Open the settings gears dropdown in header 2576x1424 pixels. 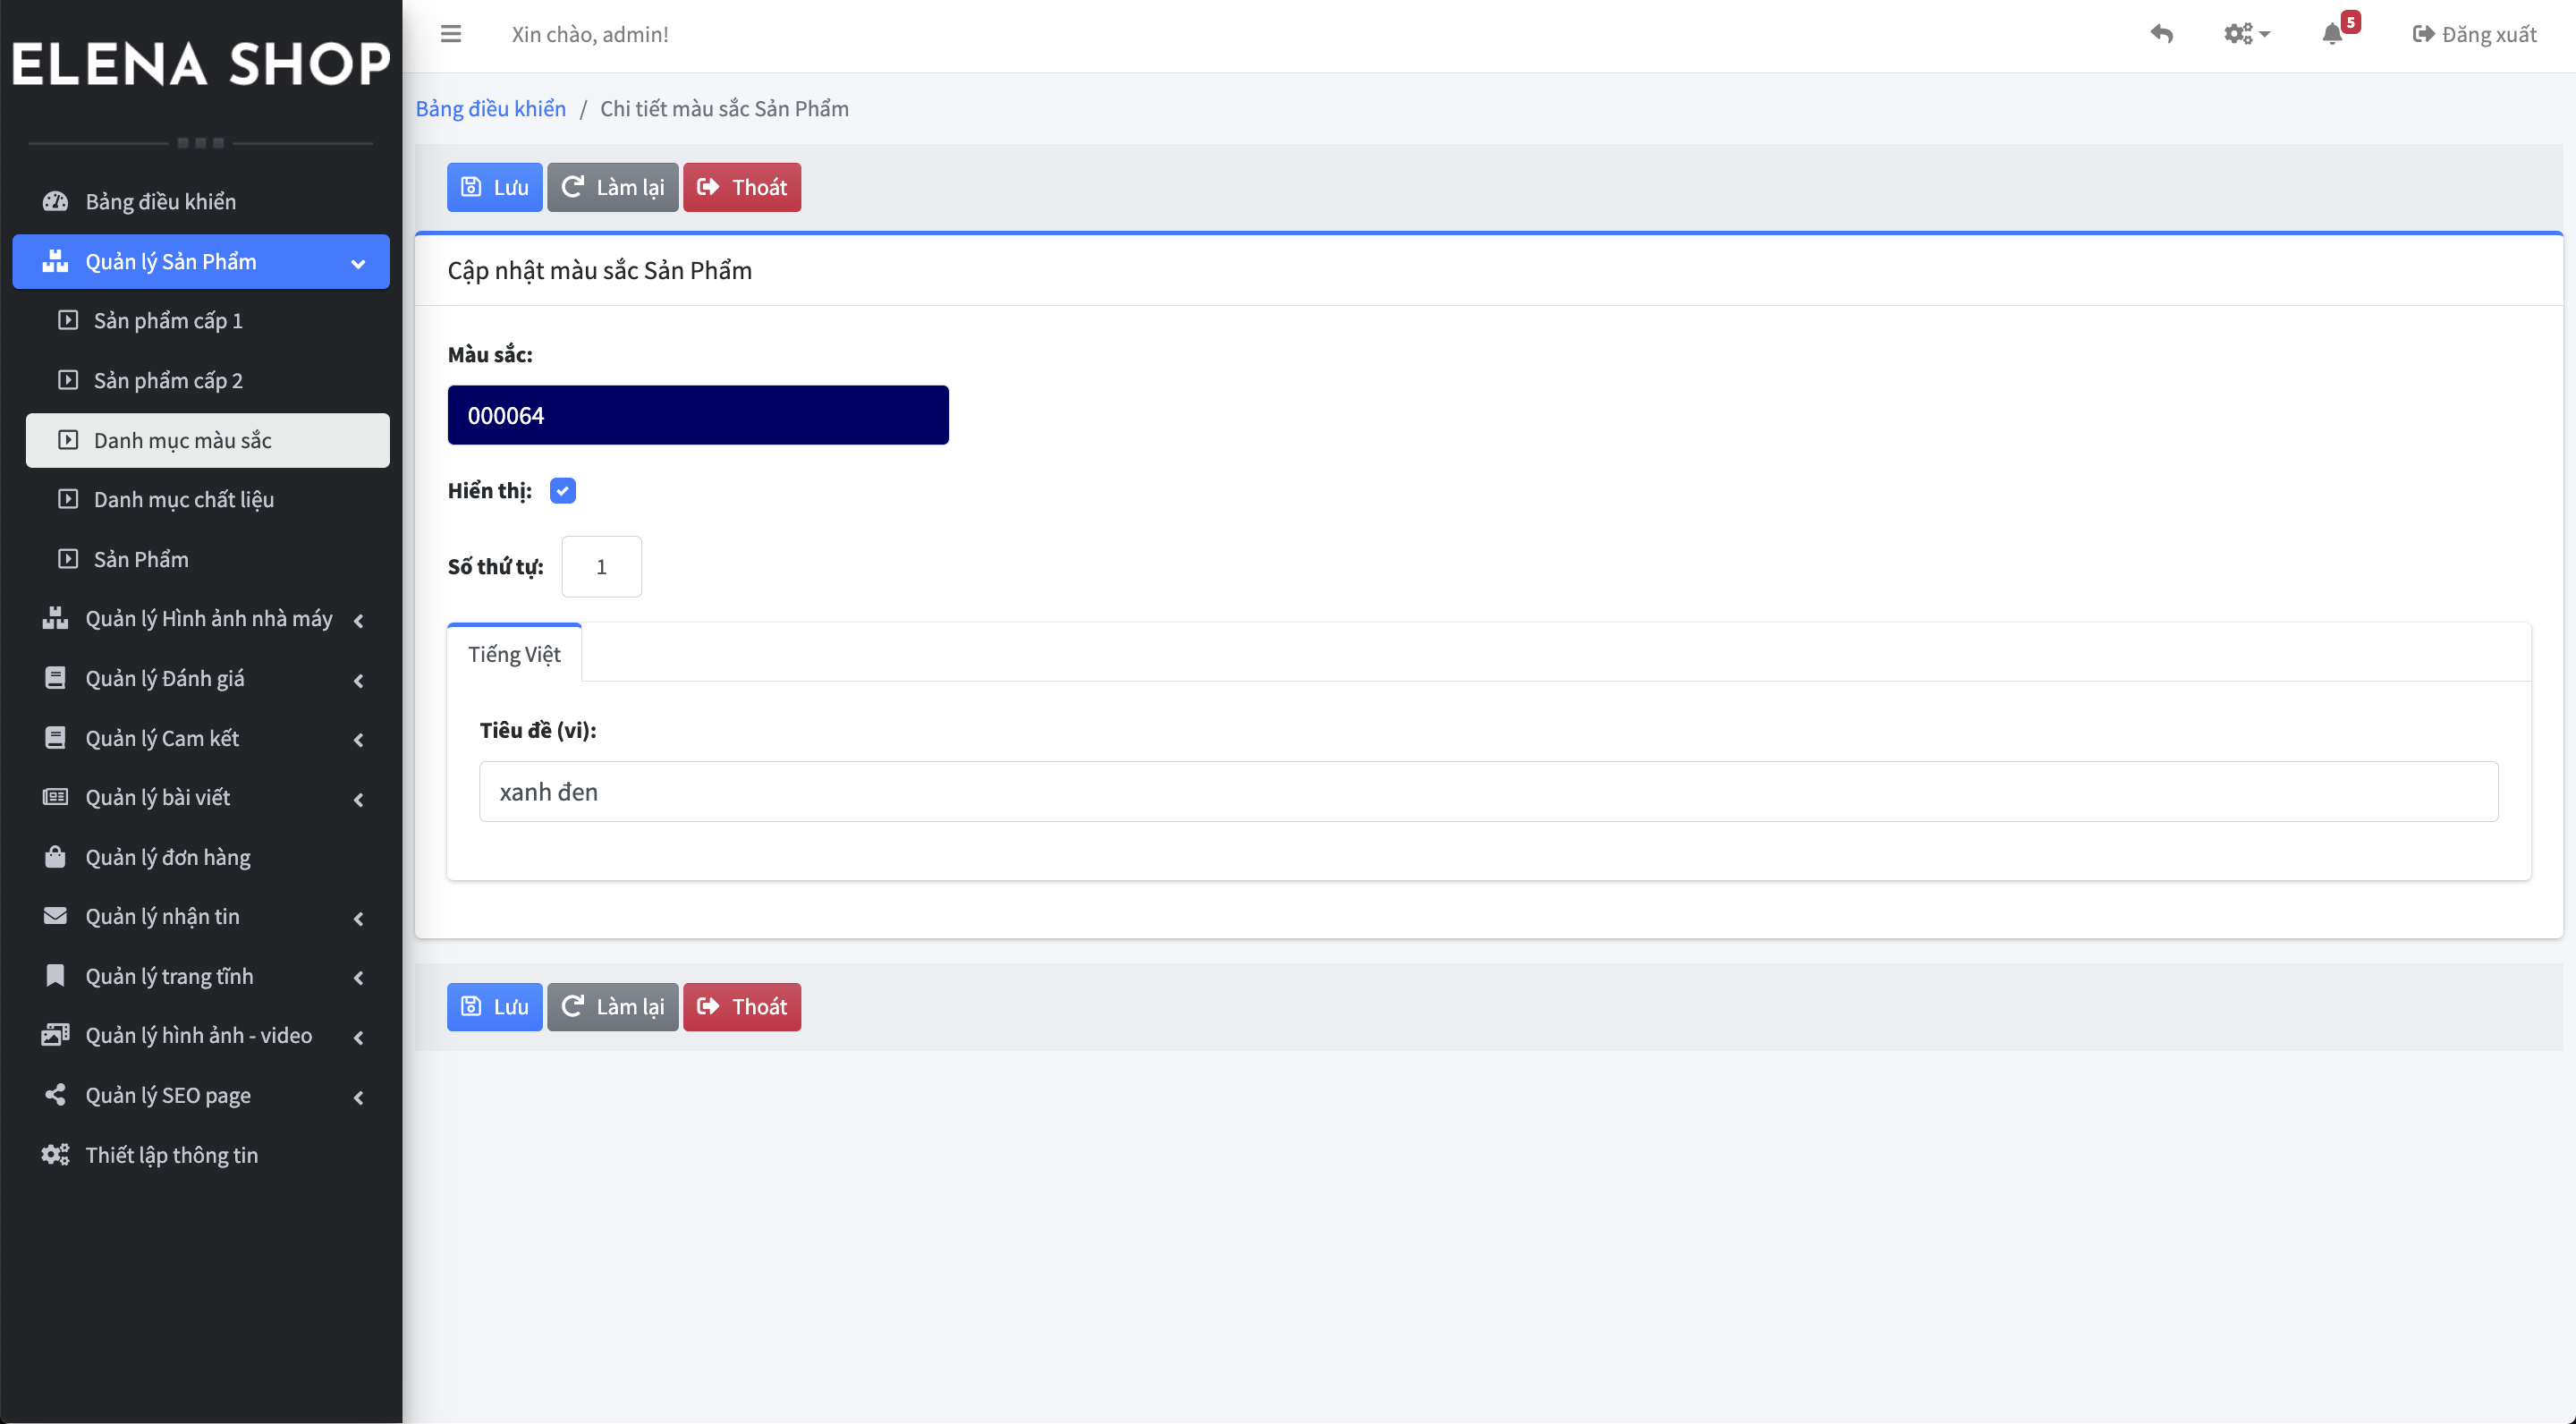2245,34
